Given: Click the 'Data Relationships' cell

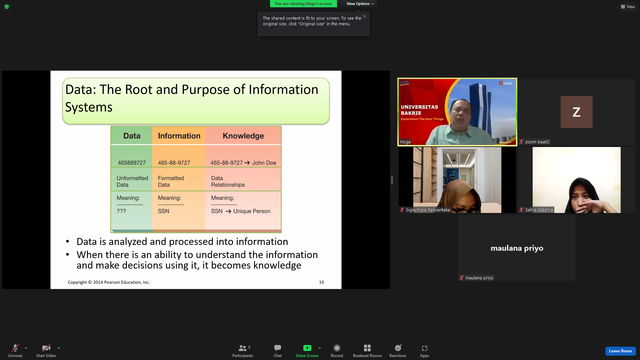Looking at the screenshot, I should [x=228, y=181].
